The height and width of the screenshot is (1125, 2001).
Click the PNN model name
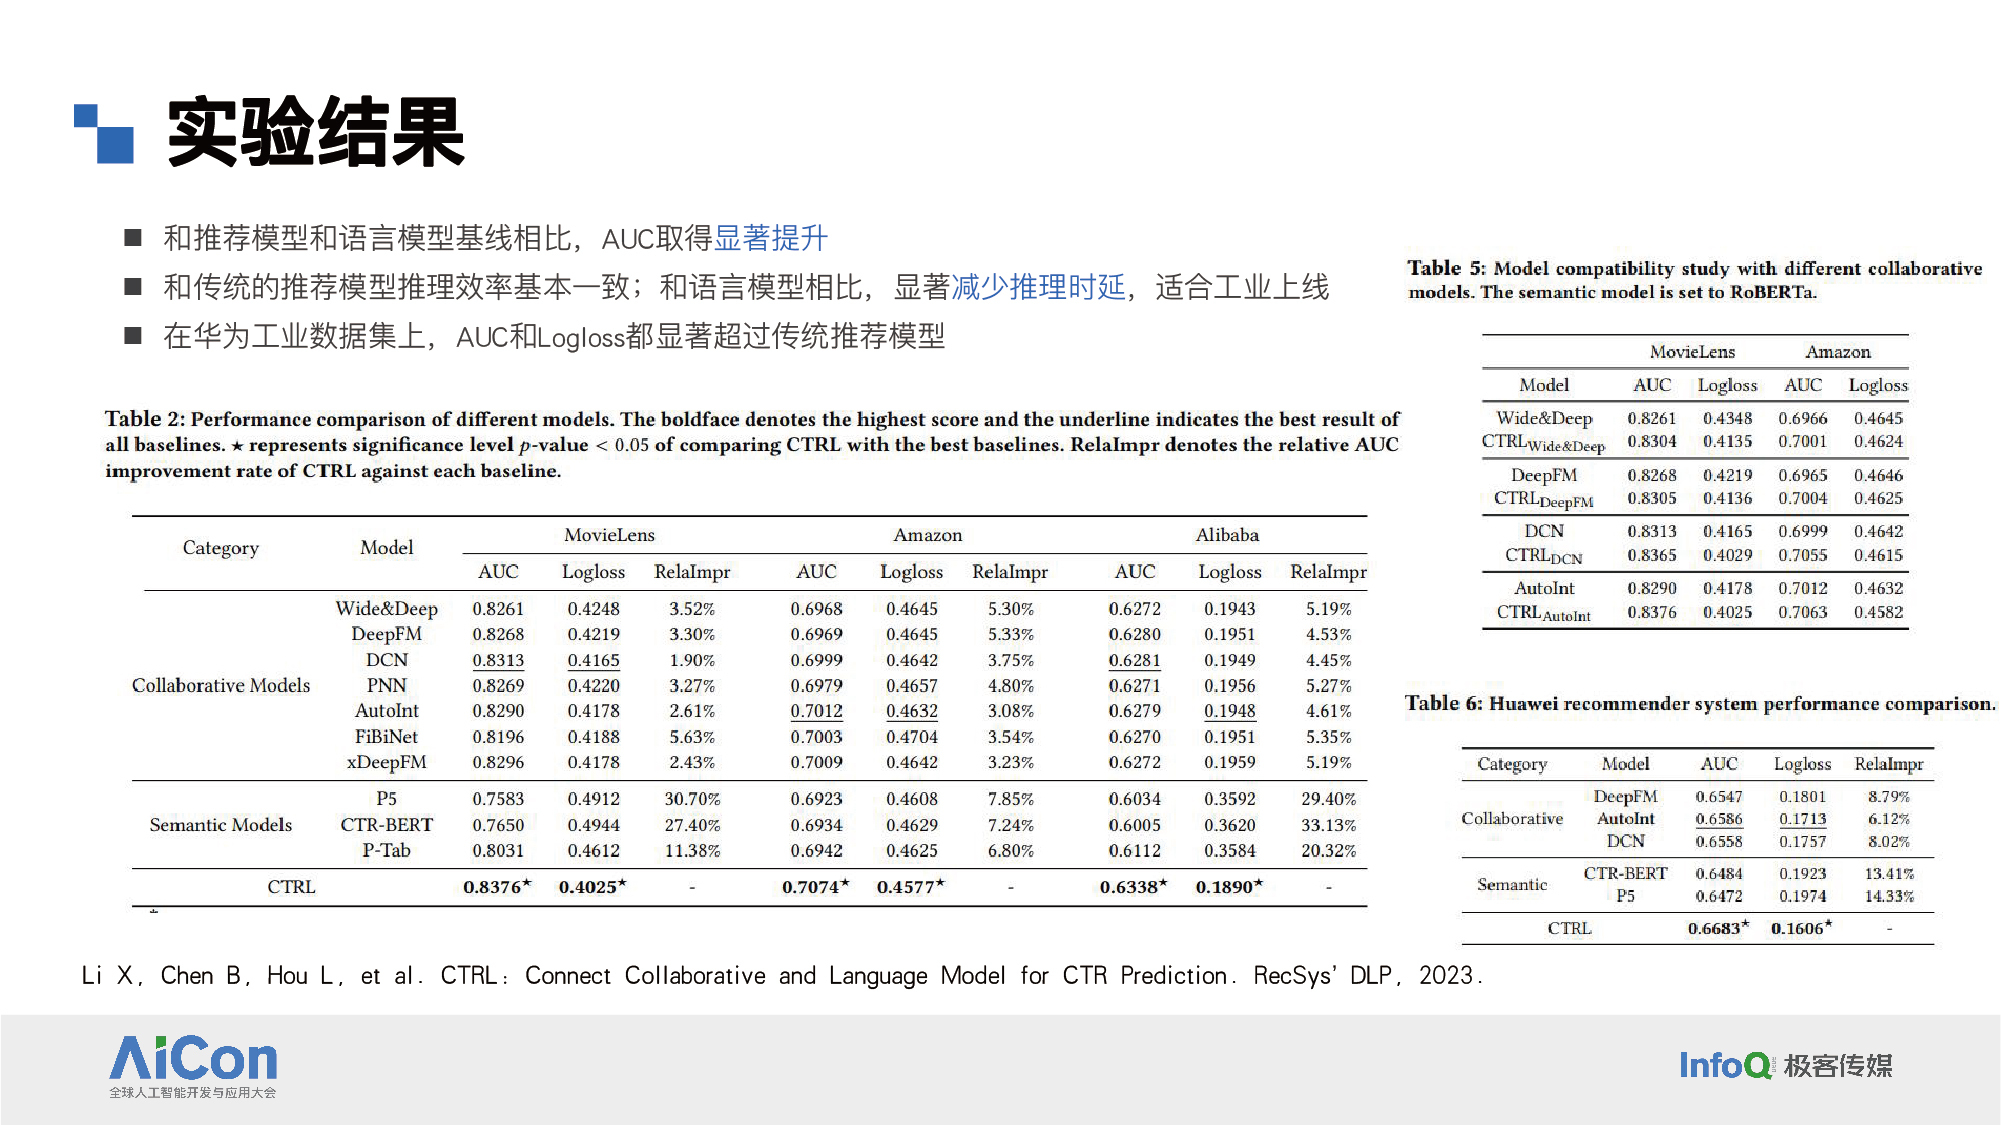386,685
